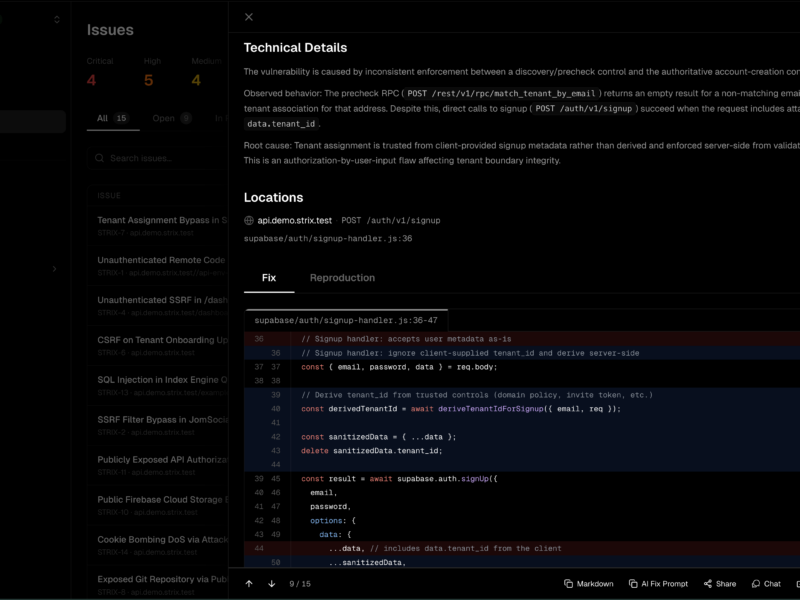
Task: Select the Fix tab
Action: (x=269, y=278)
